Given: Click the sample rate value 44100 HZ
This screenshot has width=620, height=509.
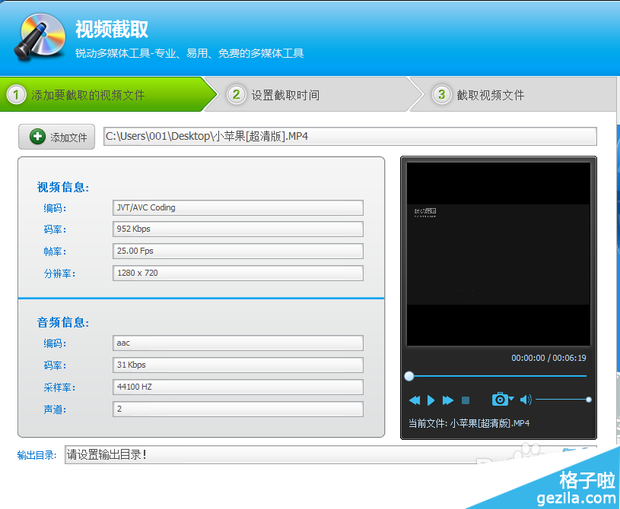Looking at the screenshot, I should 238,387.
